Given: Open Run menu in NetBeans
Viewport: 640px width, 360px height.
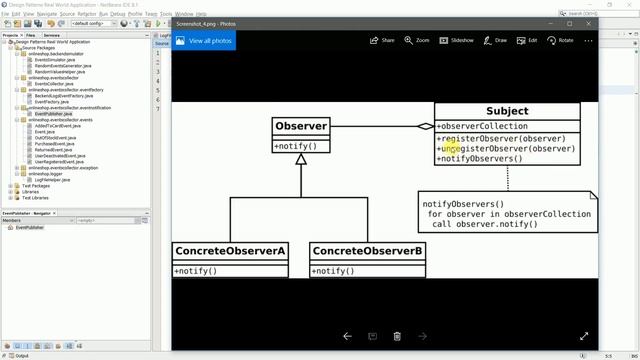Looking at the screenshot, I should [x=104, y=14].
